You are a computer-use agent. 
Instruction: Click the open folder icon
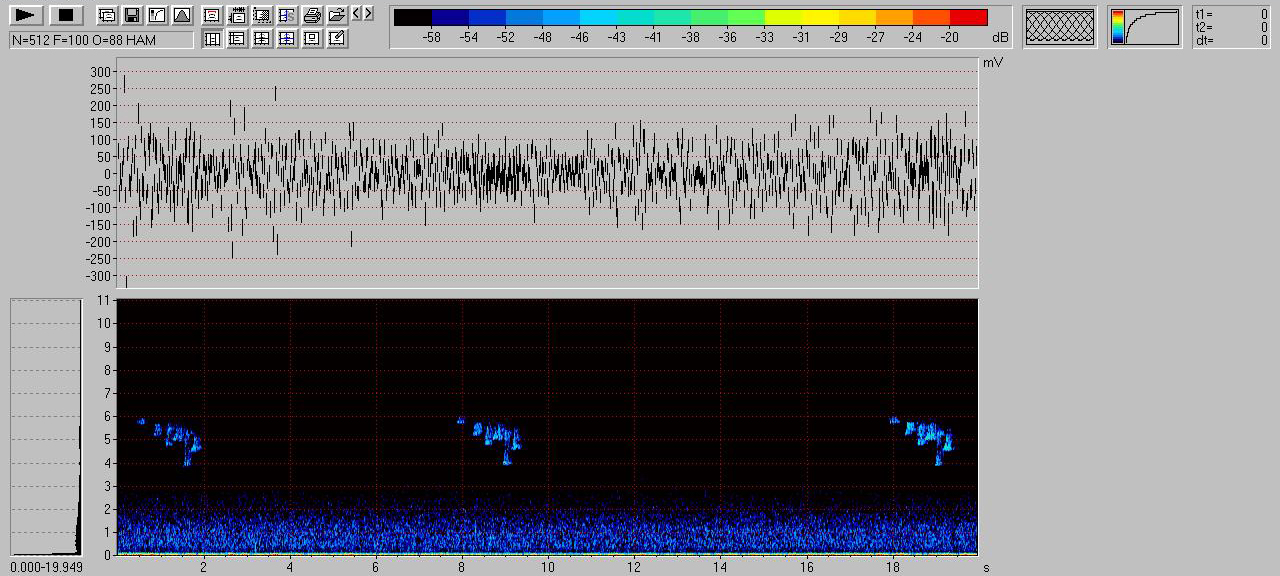[x=337, y=15]
